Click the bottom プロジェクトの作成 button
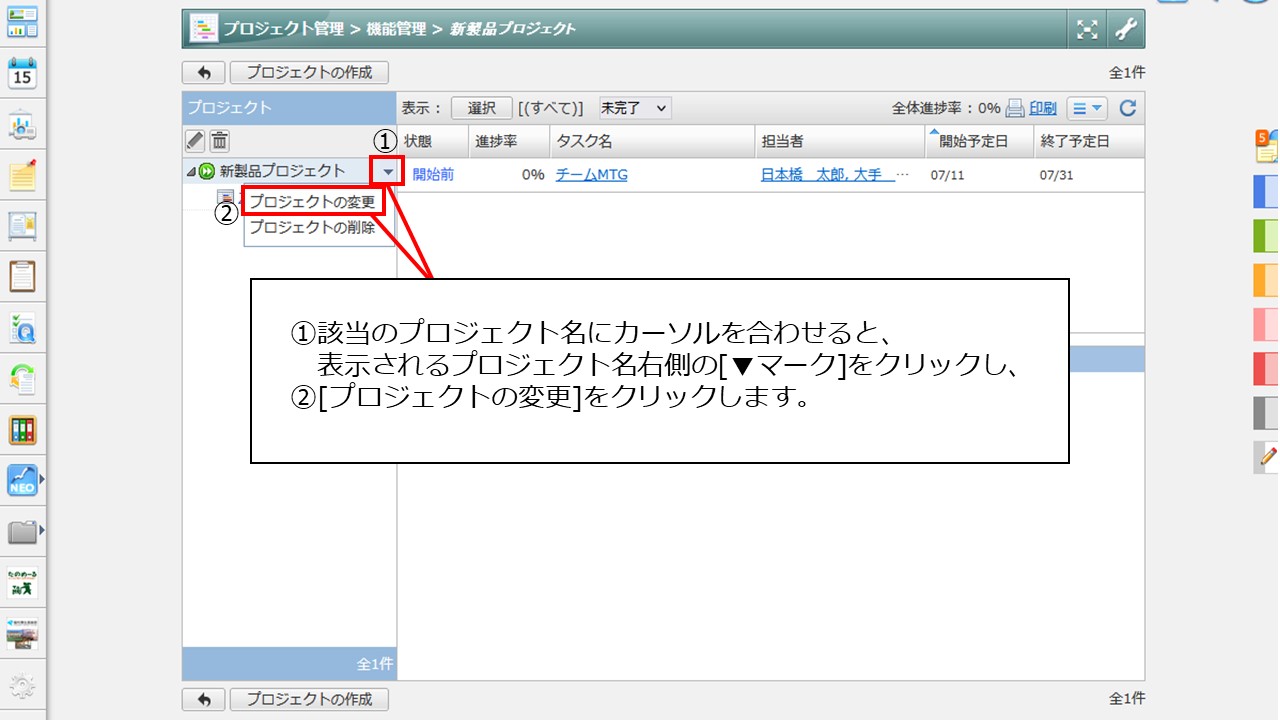The height and width of the screenshot is (720, 1280). pos(309,700)
